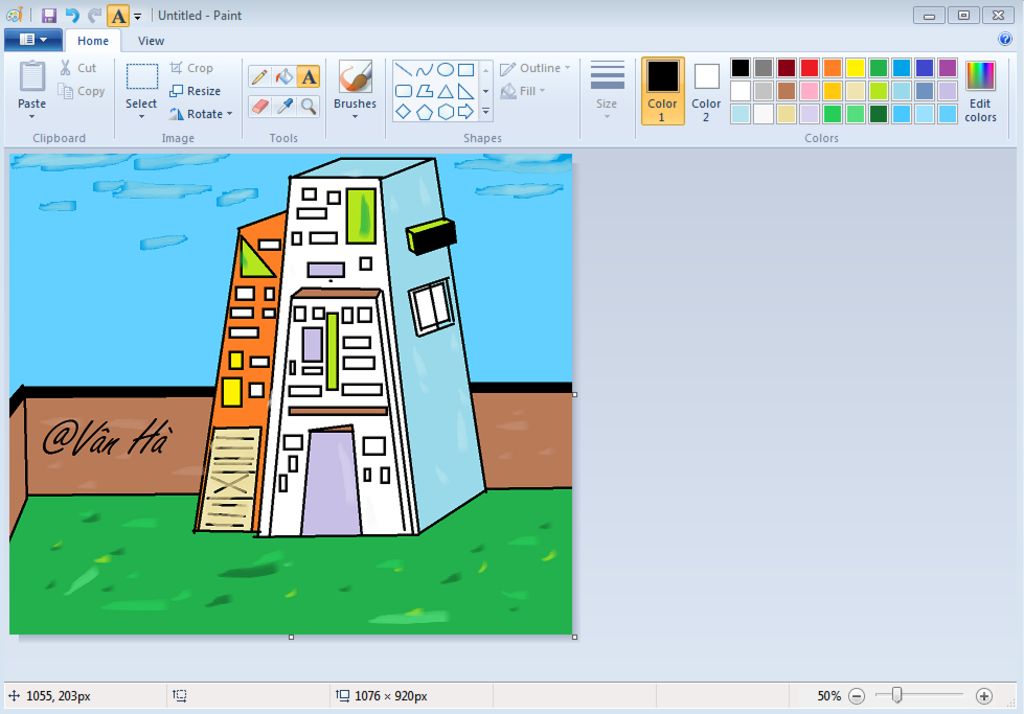The image size is (1024, 714).
Task: Open Edit colors dialog
Action: [x=980, y=91]
